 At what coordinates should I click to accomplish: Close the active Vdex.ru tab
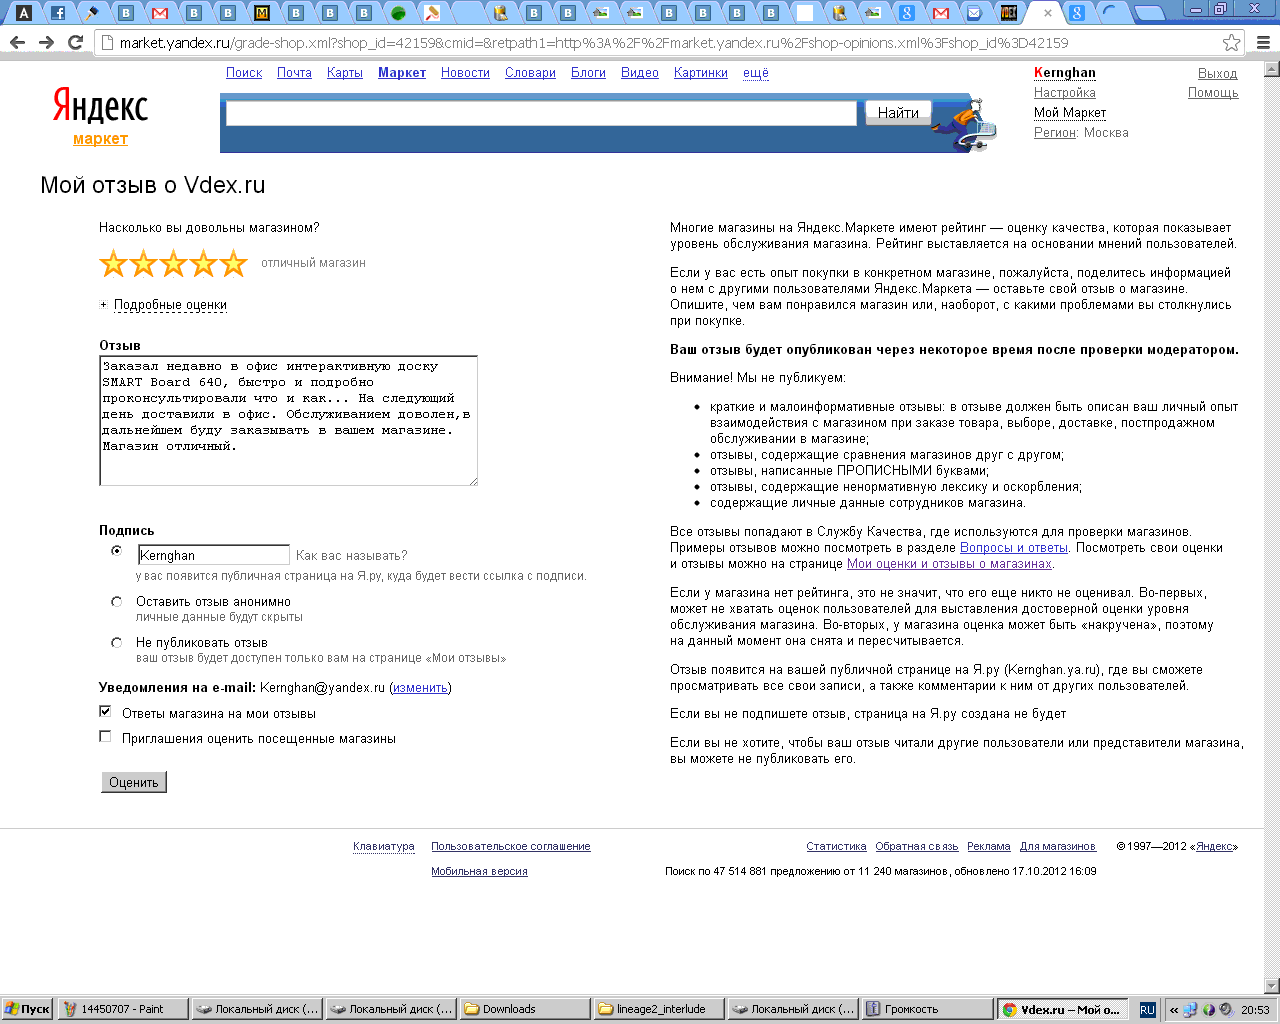click(x=1047, y=13)
